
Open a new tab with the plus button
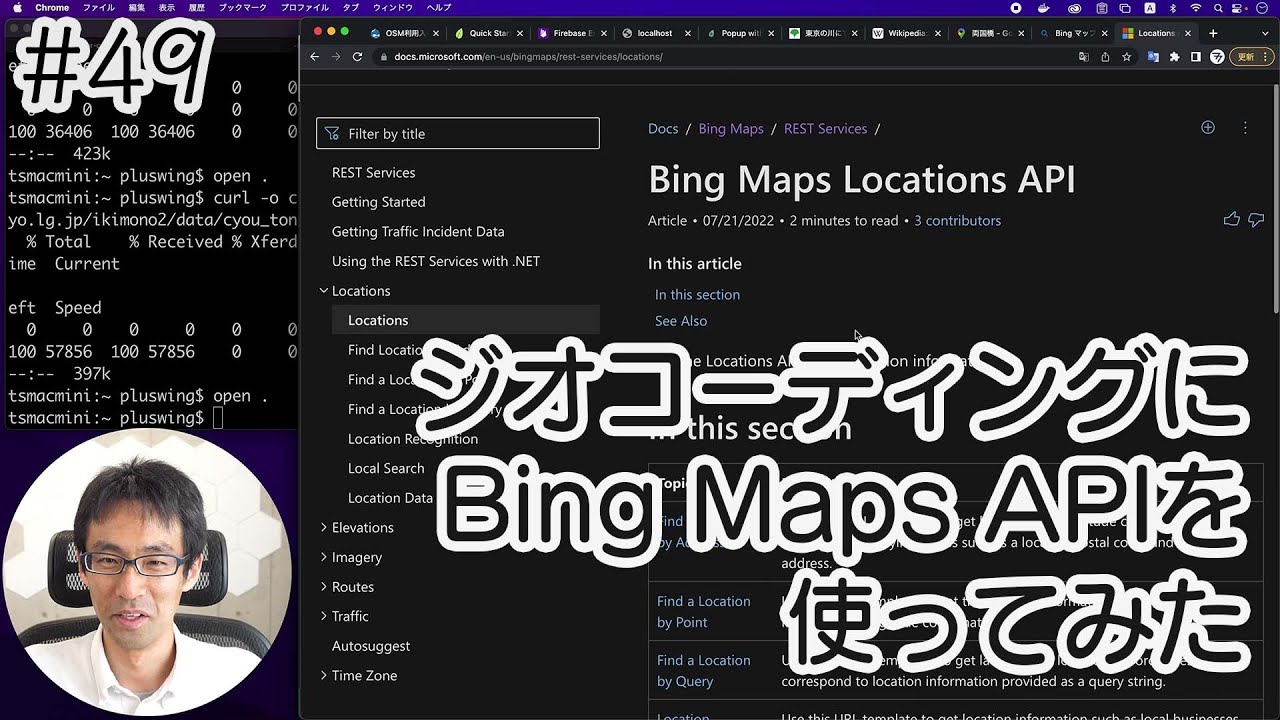coord(1213,33)
